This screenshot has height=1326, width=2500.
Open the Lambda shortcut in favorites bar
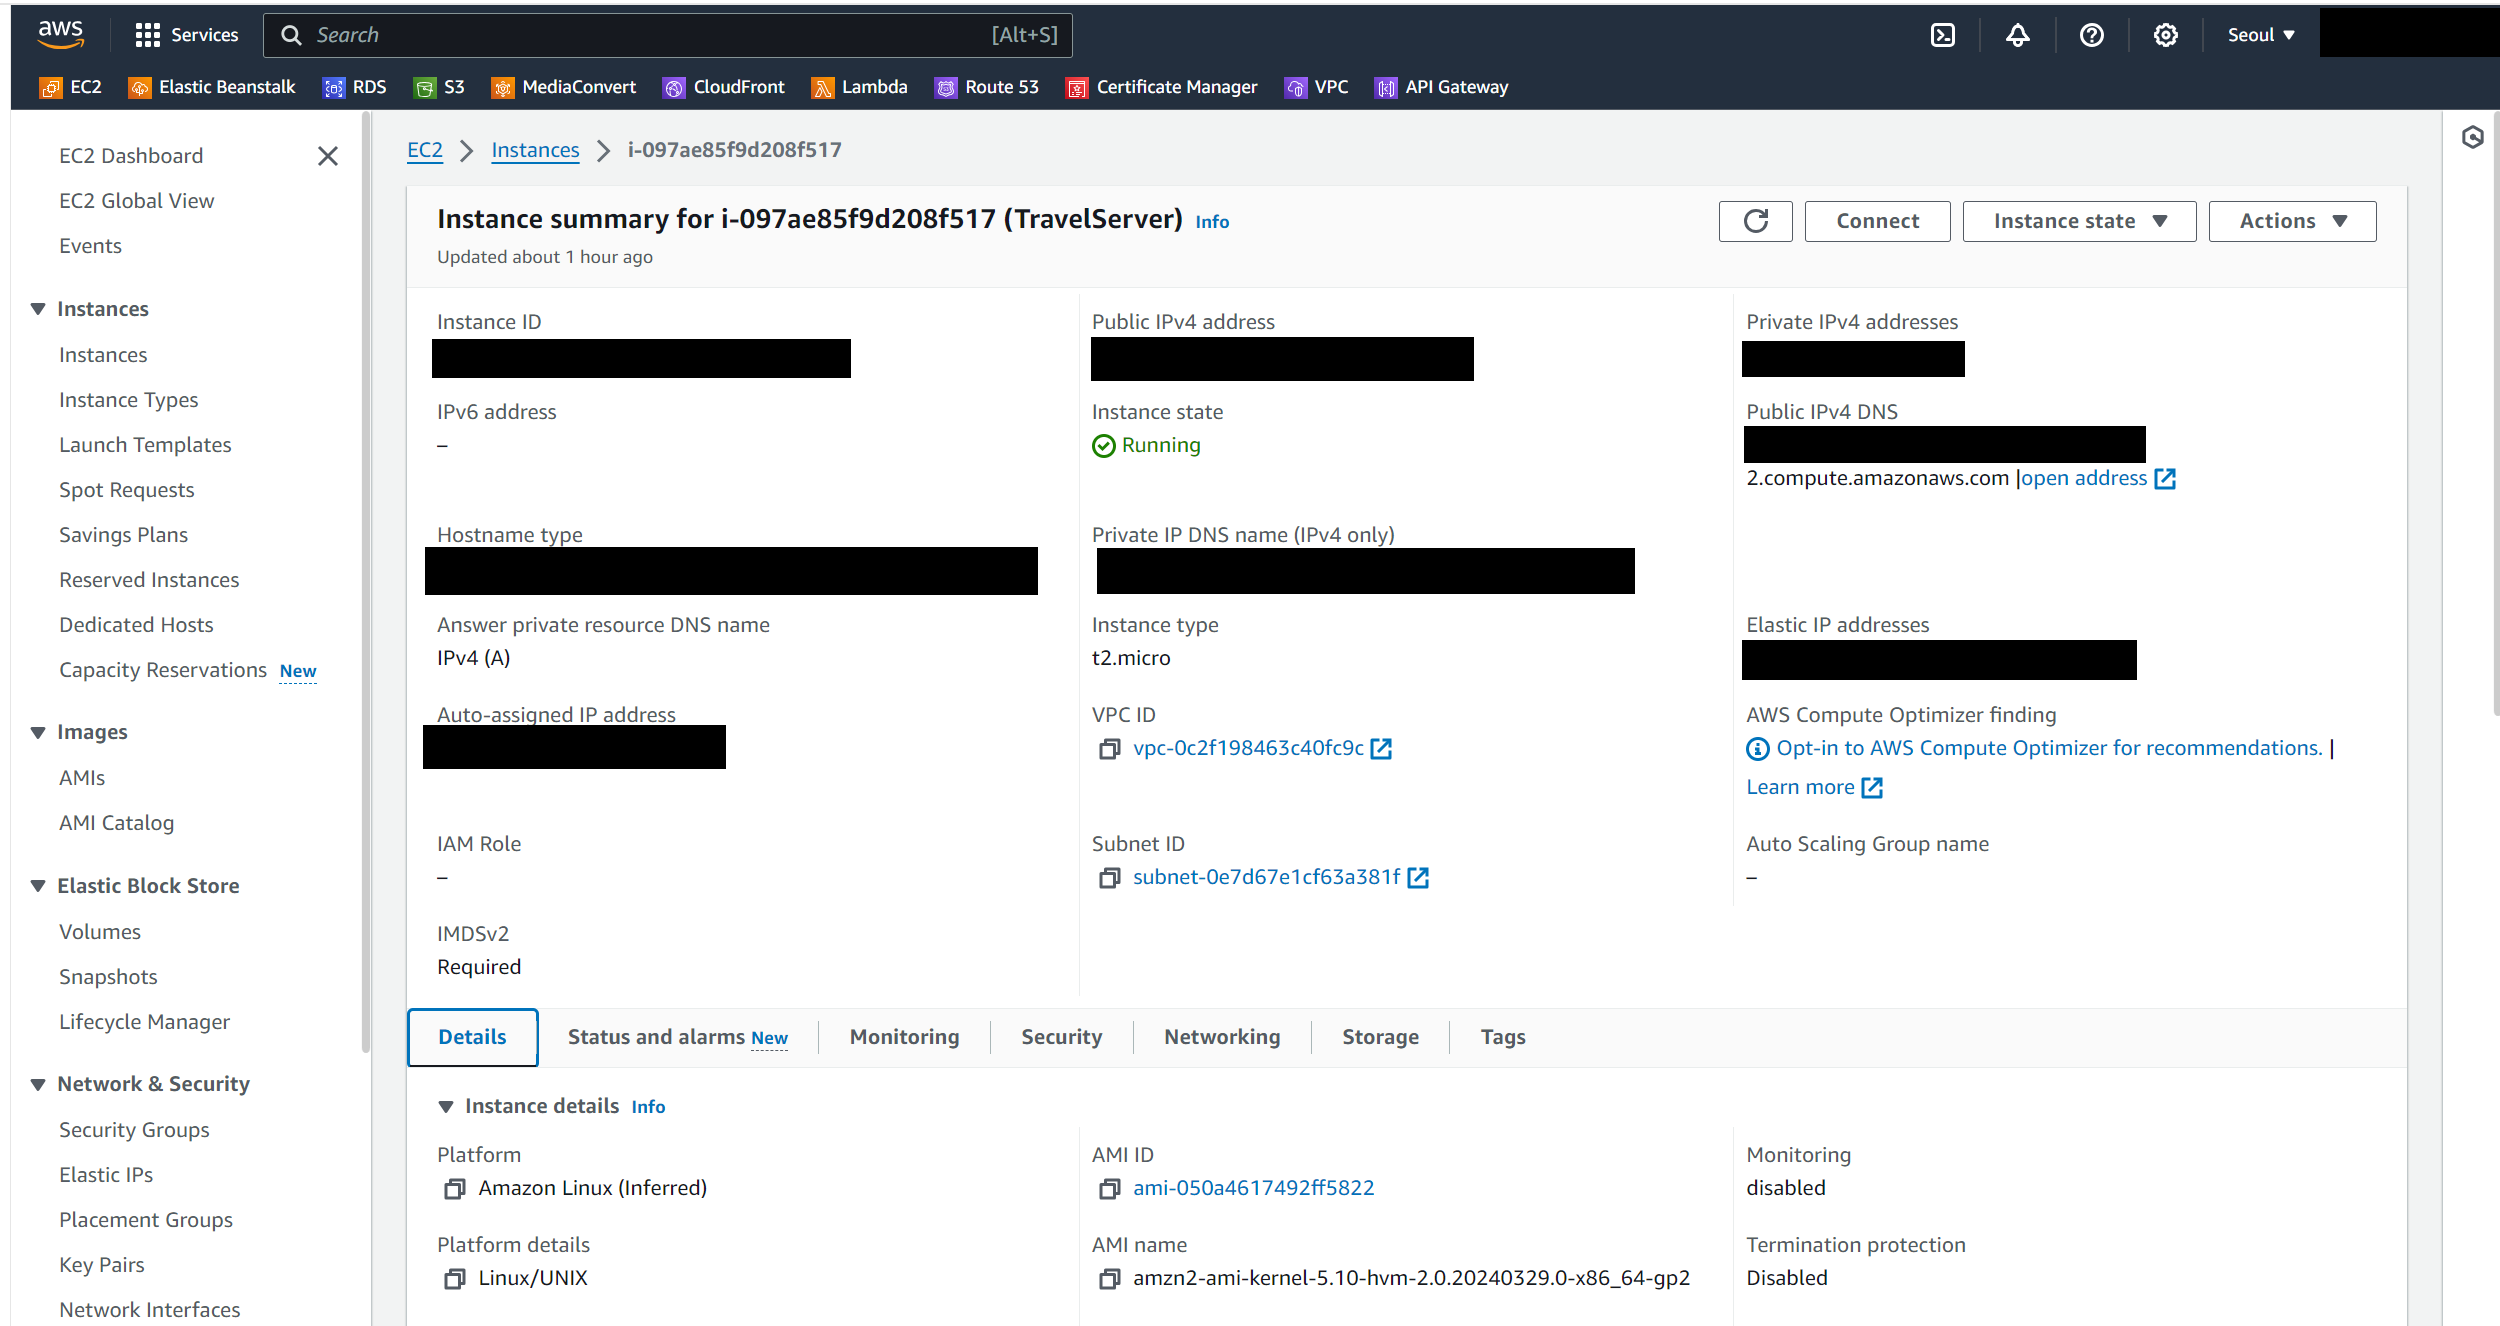[859, 87]
